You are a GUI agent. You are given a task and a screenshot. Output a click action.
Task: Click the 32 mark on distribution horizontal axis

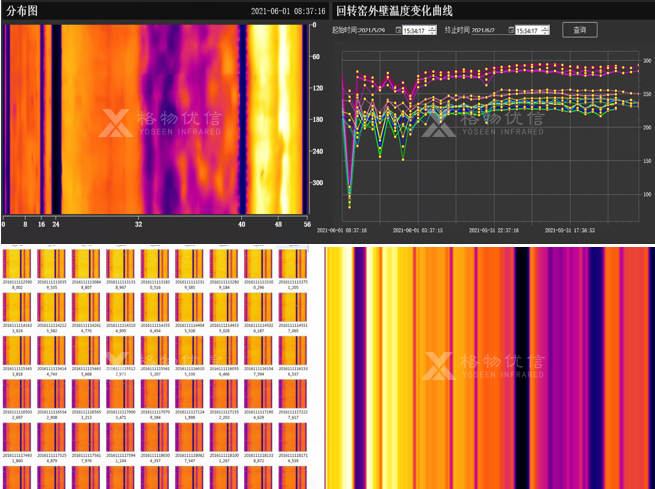pyautogui.click(x=138, y=224)
